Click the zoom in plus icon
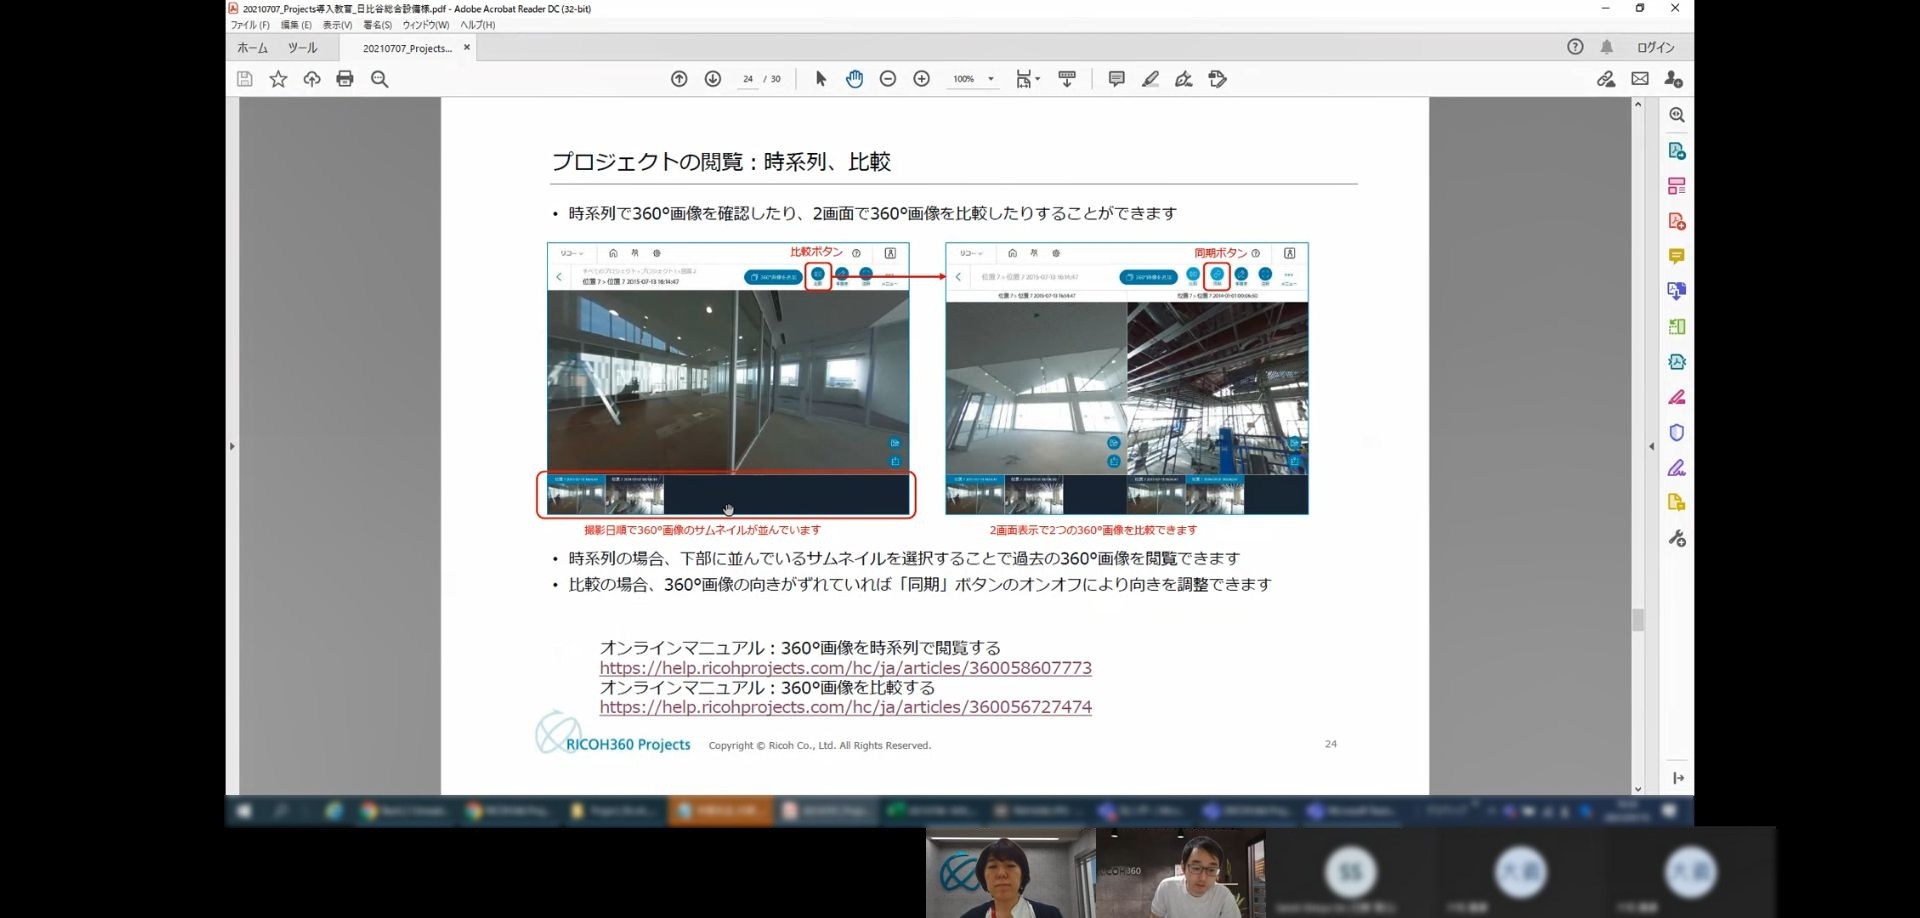This screenshot has height=918, width=1920. pyautogui.click(x=922, y=79)
